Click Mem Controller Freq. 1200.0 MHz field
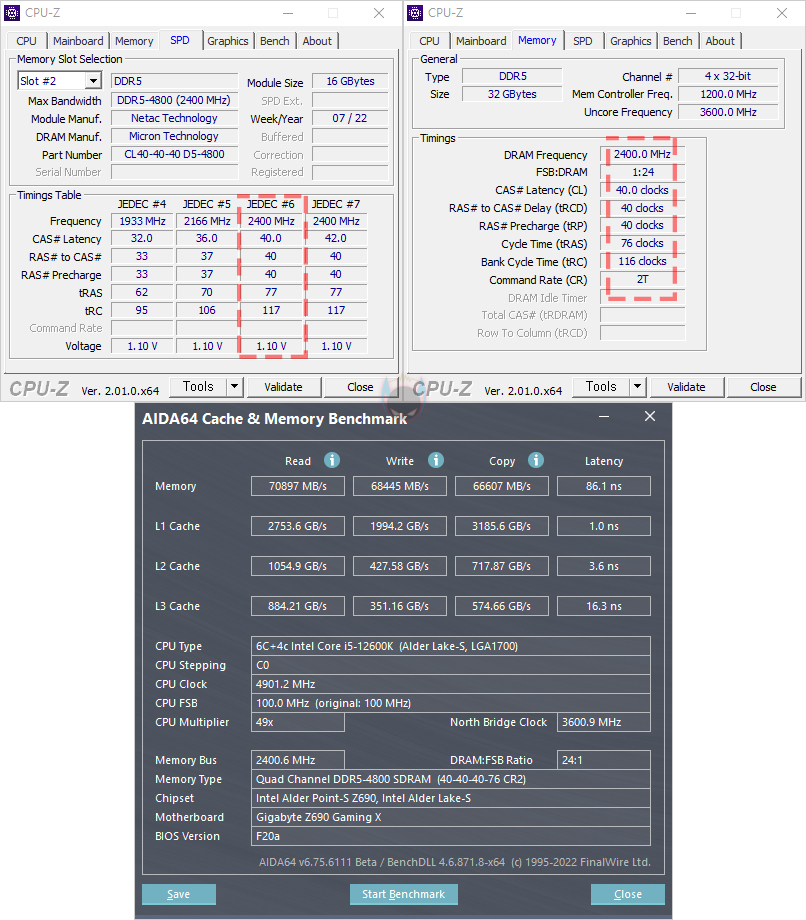Screen dimensions: 806x920 [x=728, y=94]
